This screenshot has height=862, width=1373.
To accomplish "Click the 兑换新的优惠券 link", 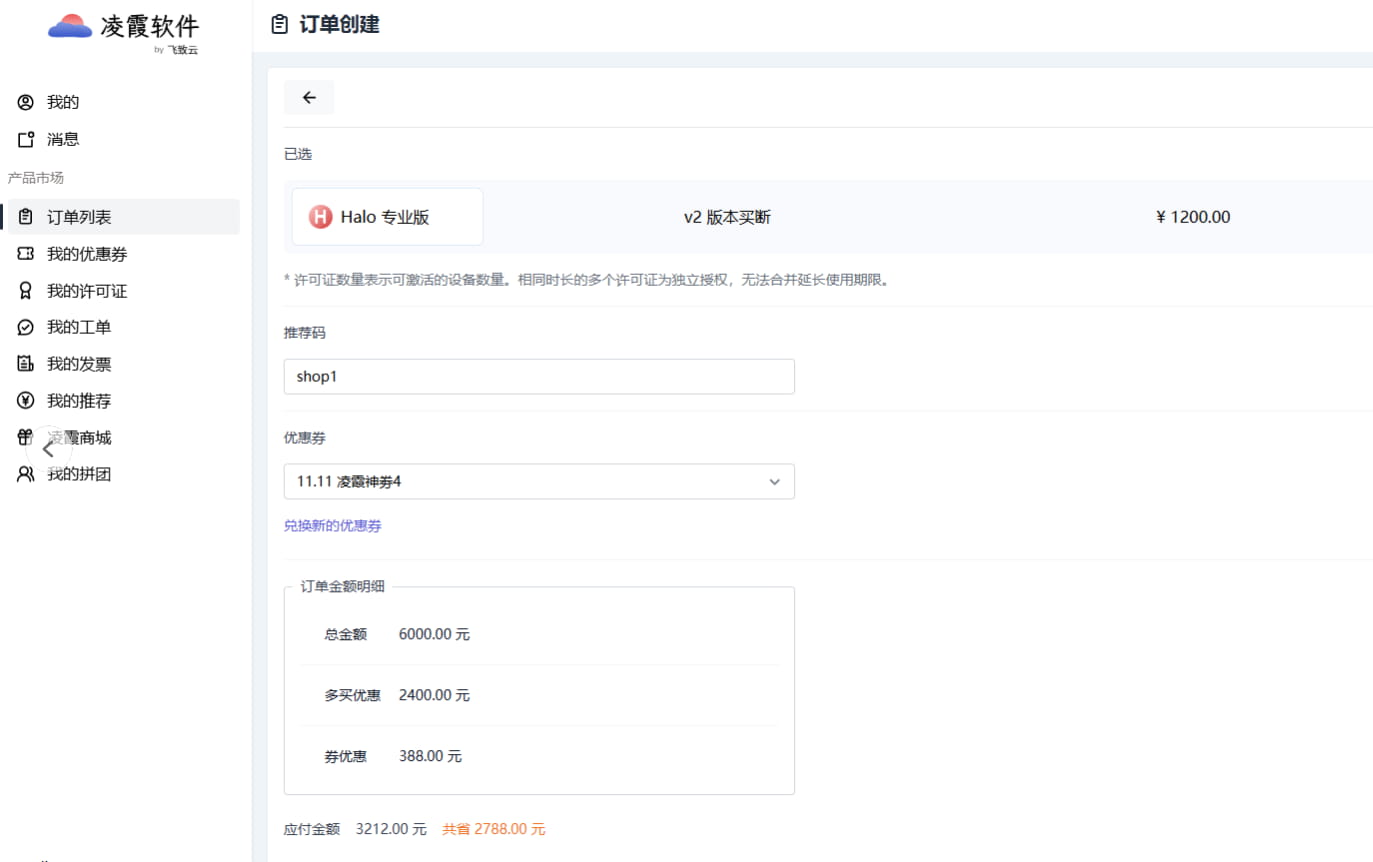I will [332, 526].
